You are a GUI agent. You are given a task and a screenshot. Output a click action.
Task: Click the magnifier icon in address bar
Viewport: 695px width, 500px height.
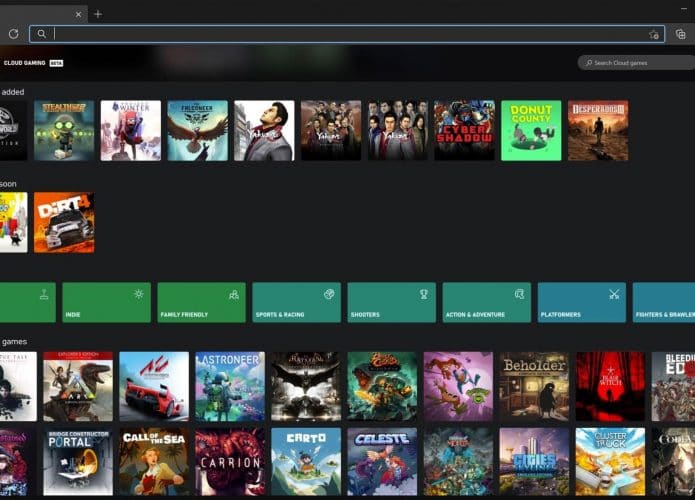tap(41, 34)
